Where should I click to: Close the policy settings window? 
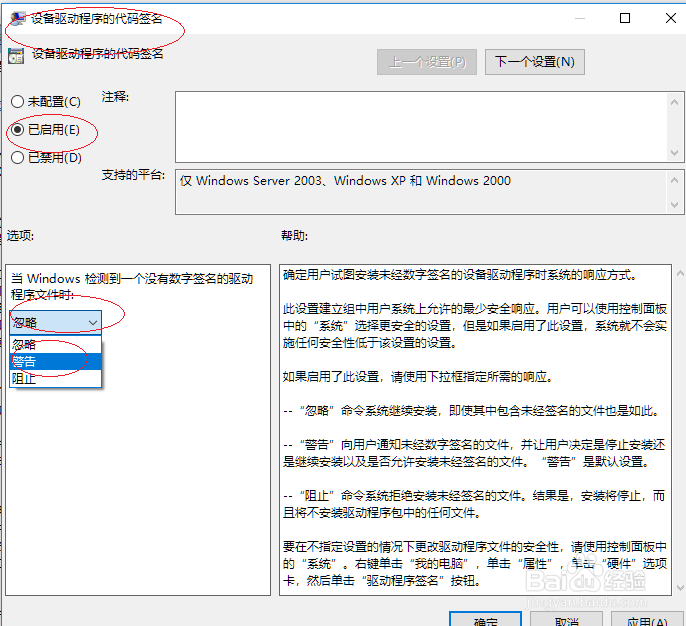[x=671, y=18]
